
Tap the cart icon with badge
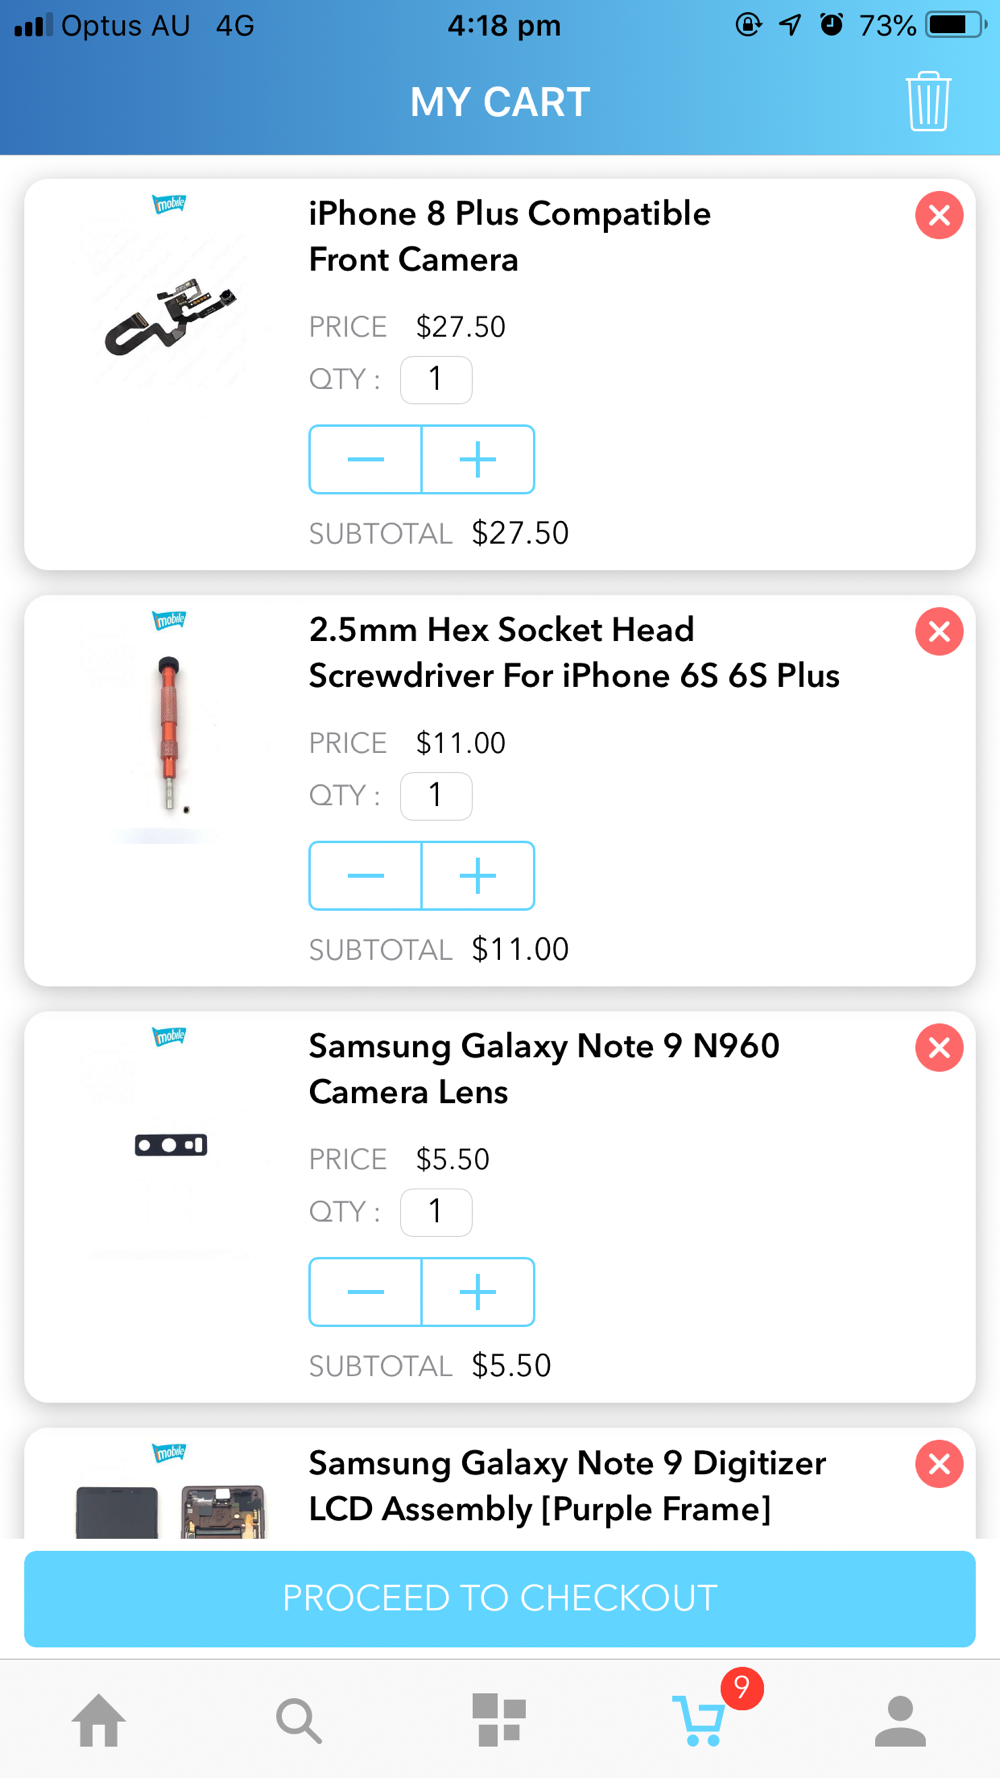click(701, 1720)
